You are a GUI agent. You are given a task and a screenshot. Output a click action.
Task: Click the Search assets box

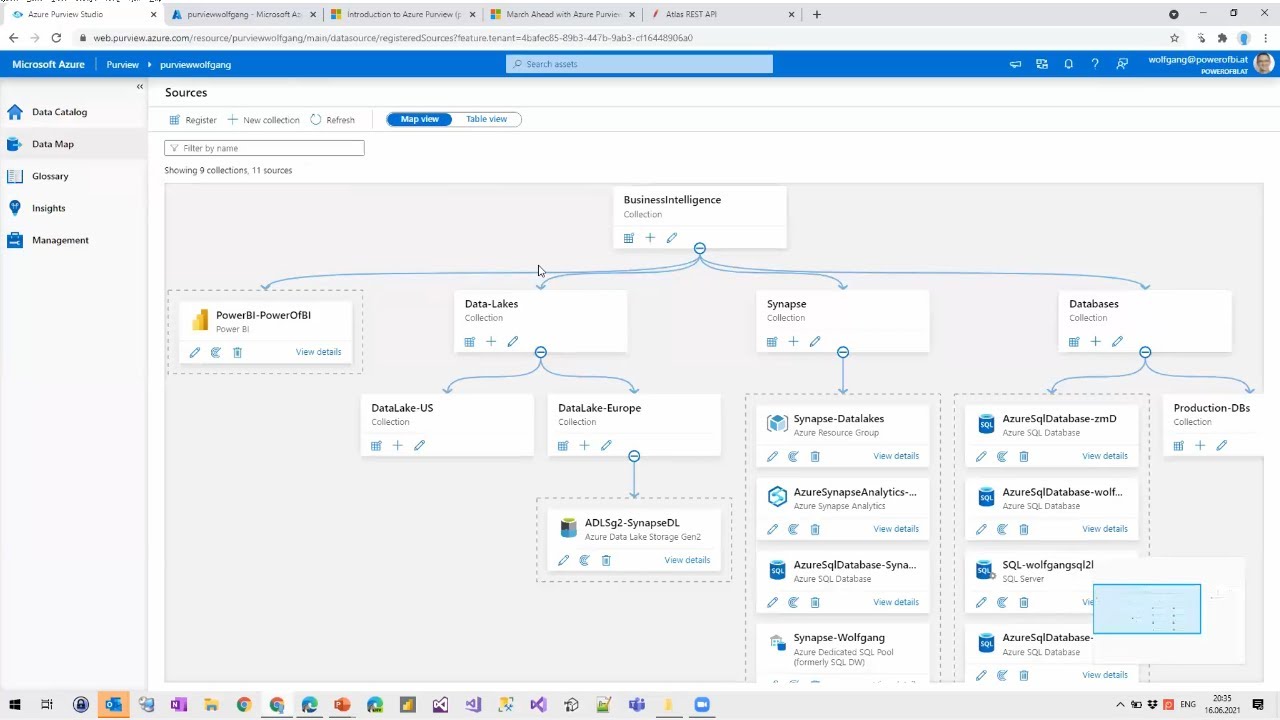pos(639,64)
